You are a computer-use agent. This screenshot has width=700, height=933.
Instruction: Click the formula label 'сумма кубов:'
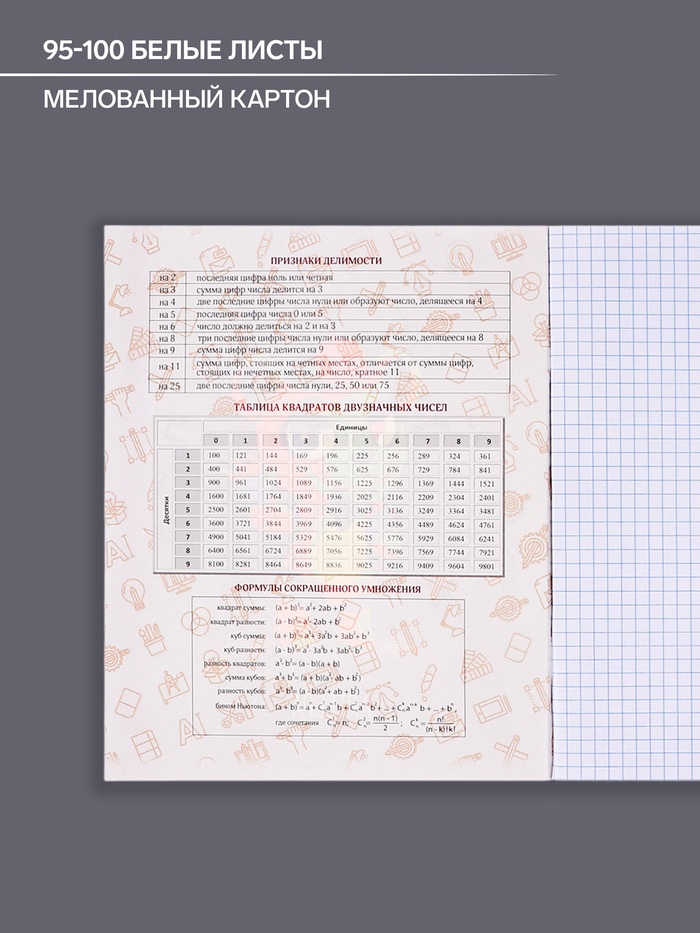click(246, 678)
